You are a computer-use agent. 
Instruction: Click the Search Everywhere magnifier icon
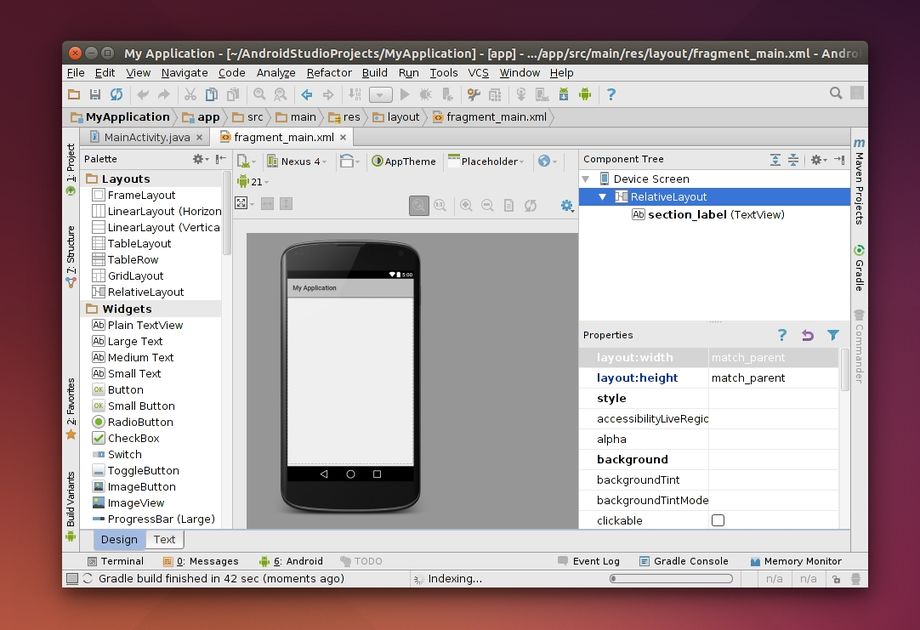836,93
